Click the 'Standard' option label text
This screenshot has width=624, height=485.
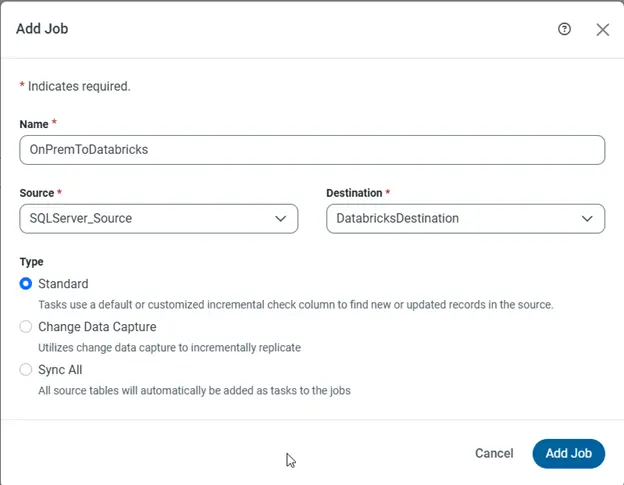63,284
